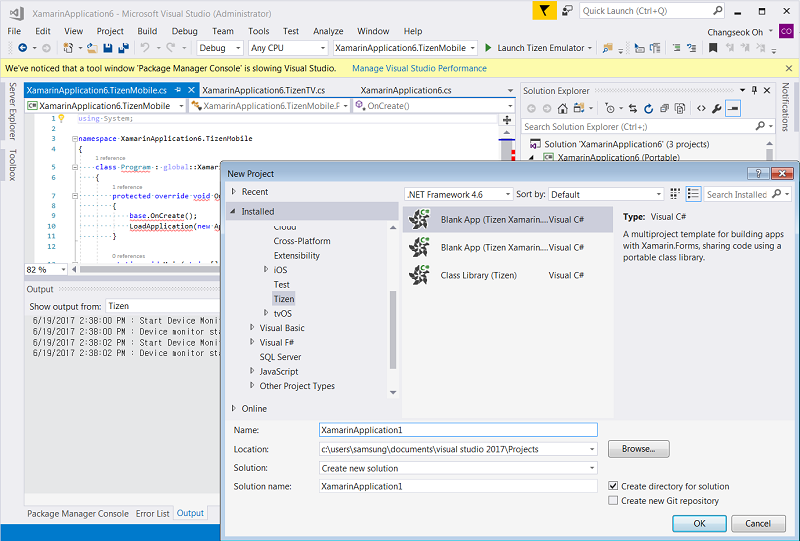
Task: Click the Save All toolbar icon
Action: point(121,48)
